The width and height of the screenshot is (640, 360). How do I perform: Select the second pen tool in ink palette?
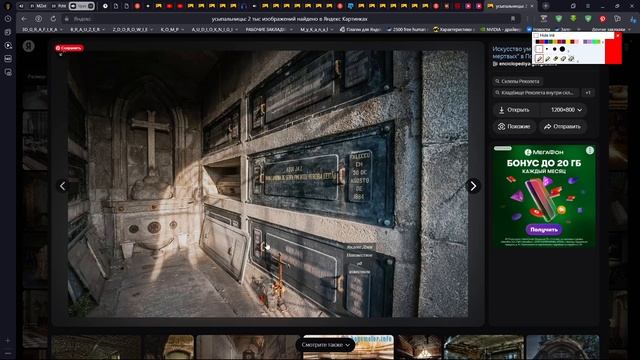pyautogui.click(x=548, y=59)
